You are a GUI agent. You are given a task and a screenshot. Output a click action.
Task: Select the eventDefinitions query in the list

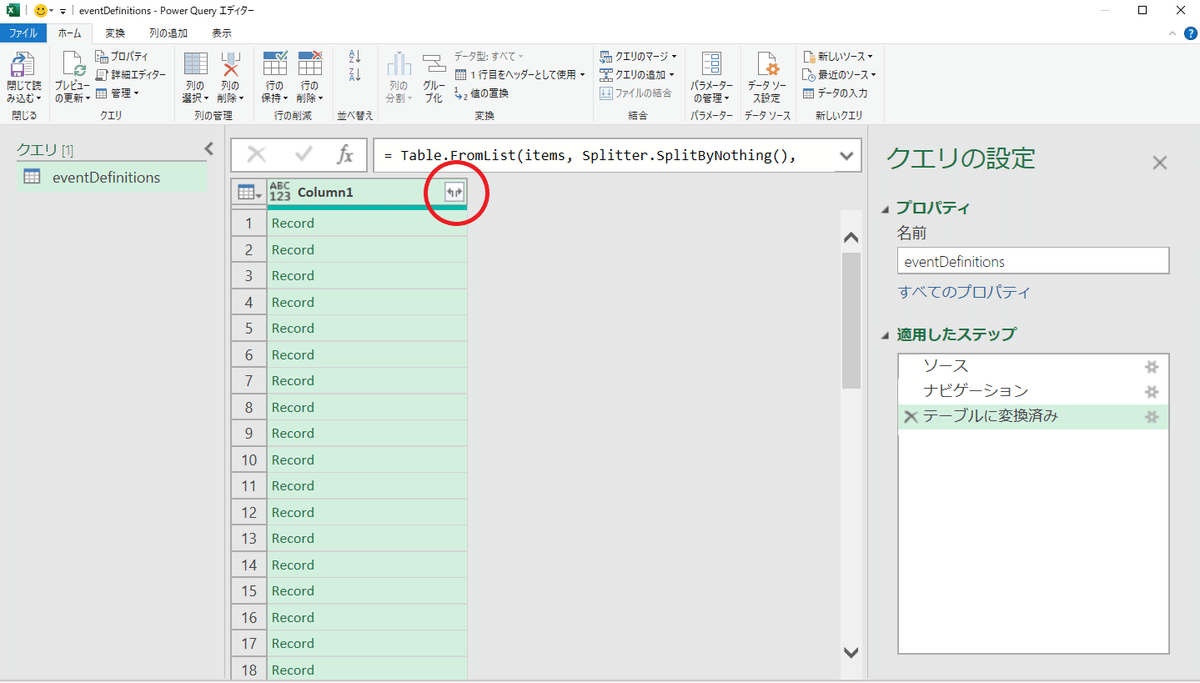point(111,177)
